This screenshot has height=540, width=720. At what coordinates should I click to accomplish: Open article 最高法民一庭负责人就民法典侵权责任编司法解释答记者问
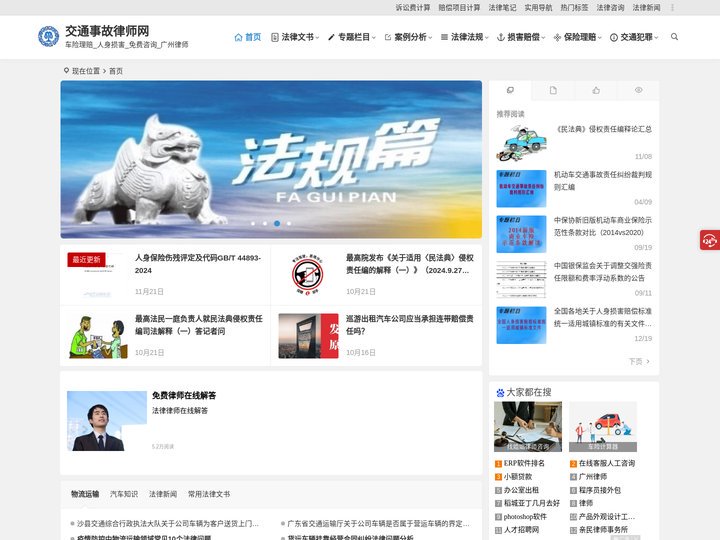point(199,325)
